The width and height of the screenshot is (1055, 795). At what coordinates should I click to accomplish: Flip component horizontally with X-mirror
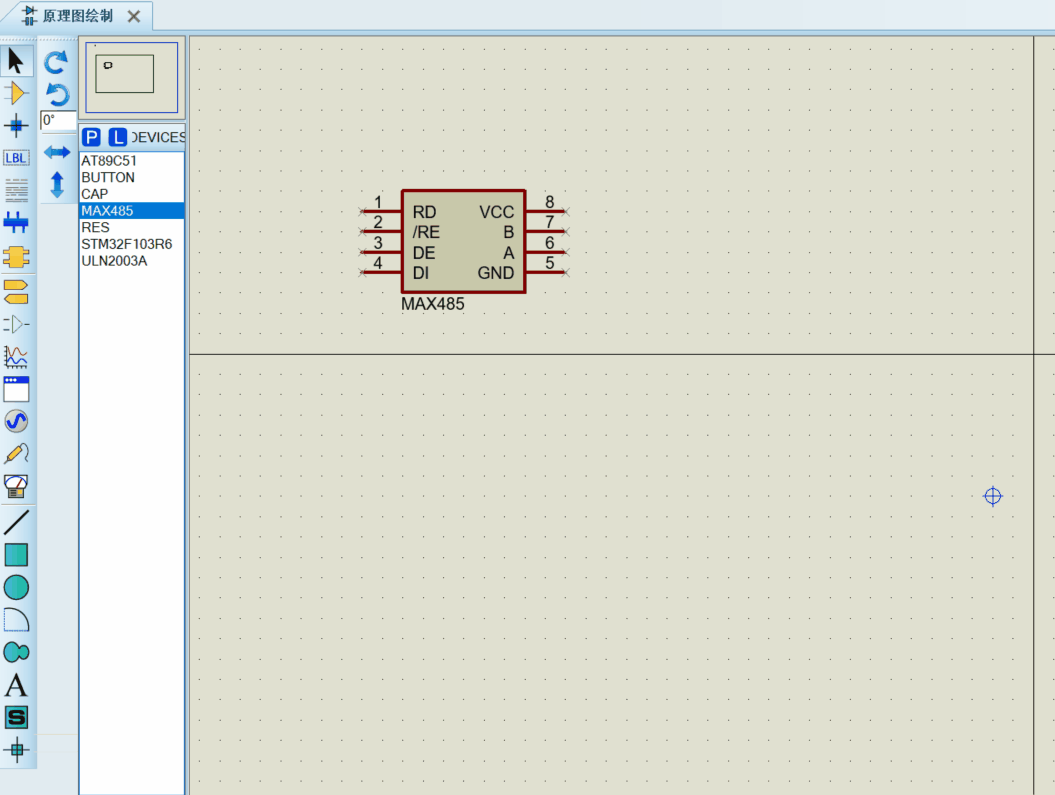[57, 152]
